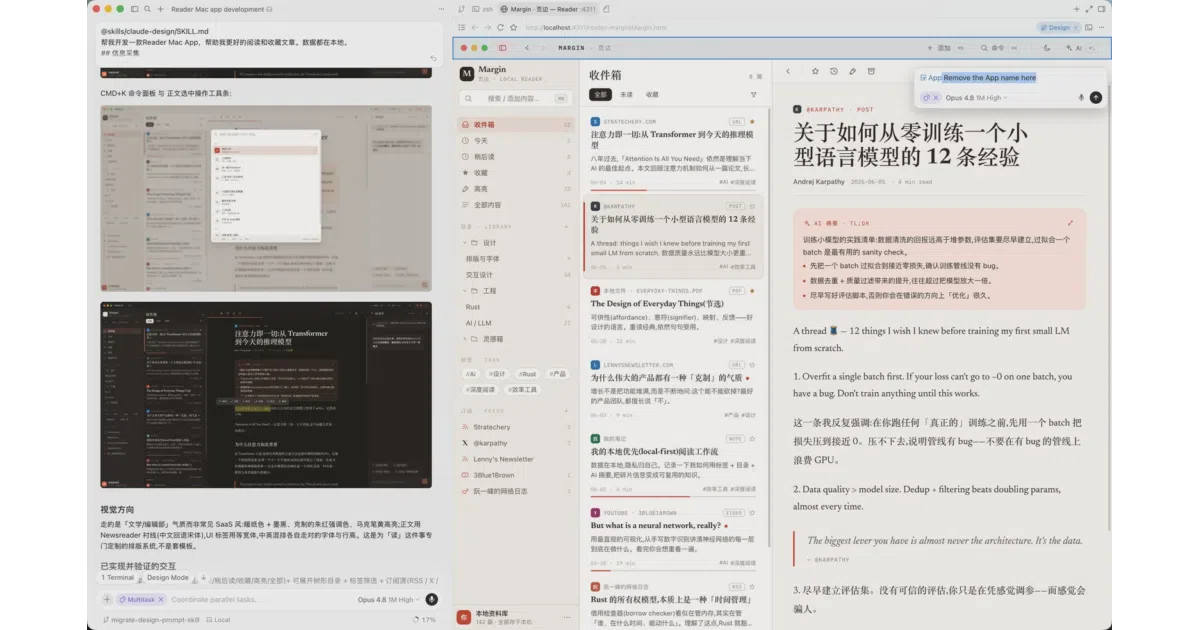The width and height of the screenshot is (1200, 630).
Task: Open the 收藏 favorites sidebar item
Action: pyautogui.click(x=515, y=173)
